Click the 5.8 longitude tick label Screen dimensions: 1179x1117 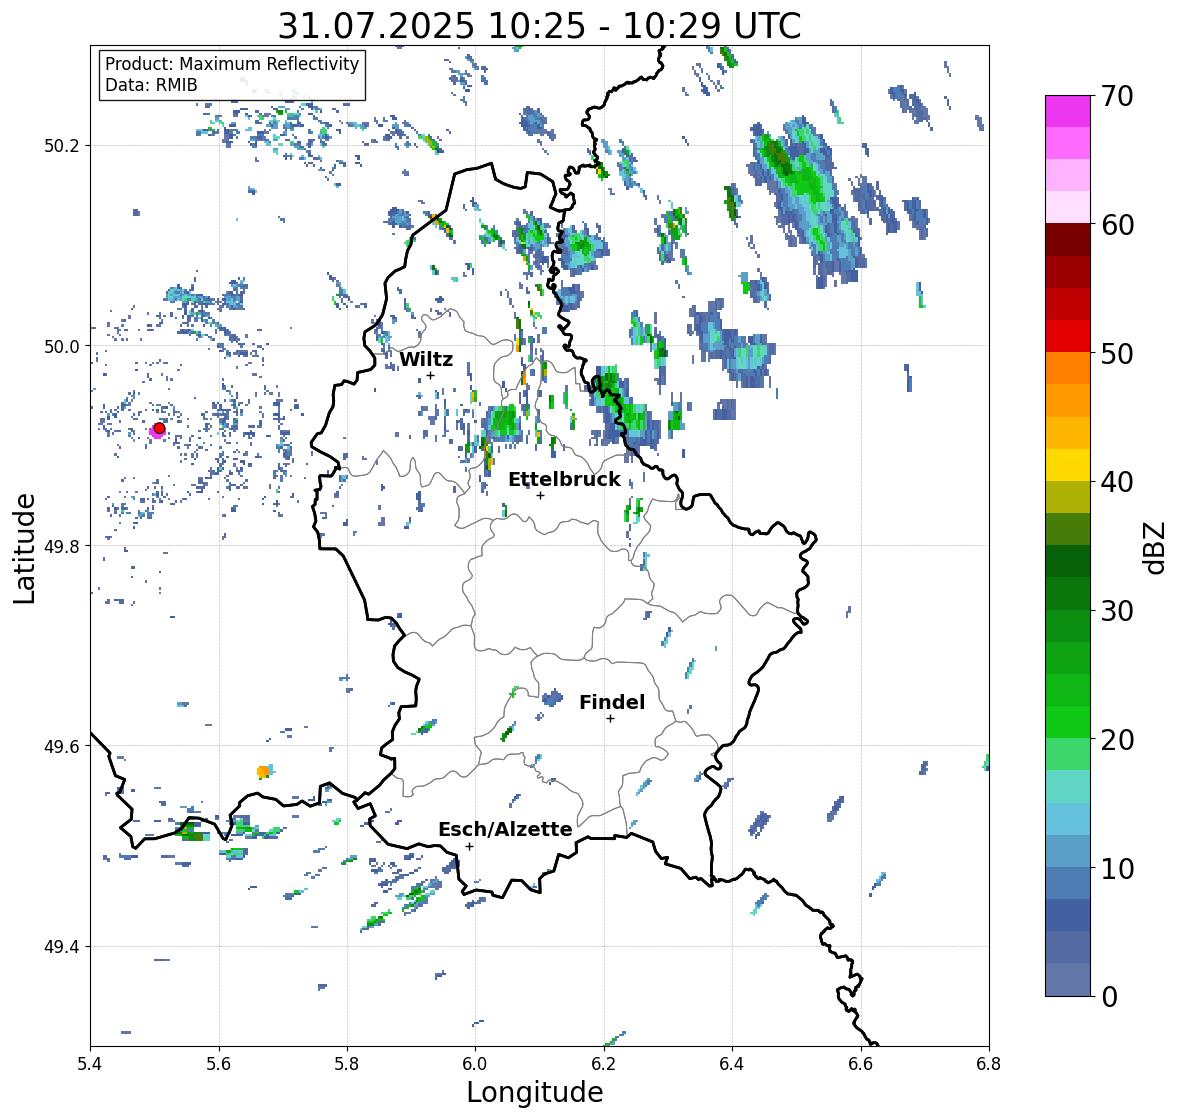click(347, 1063)
